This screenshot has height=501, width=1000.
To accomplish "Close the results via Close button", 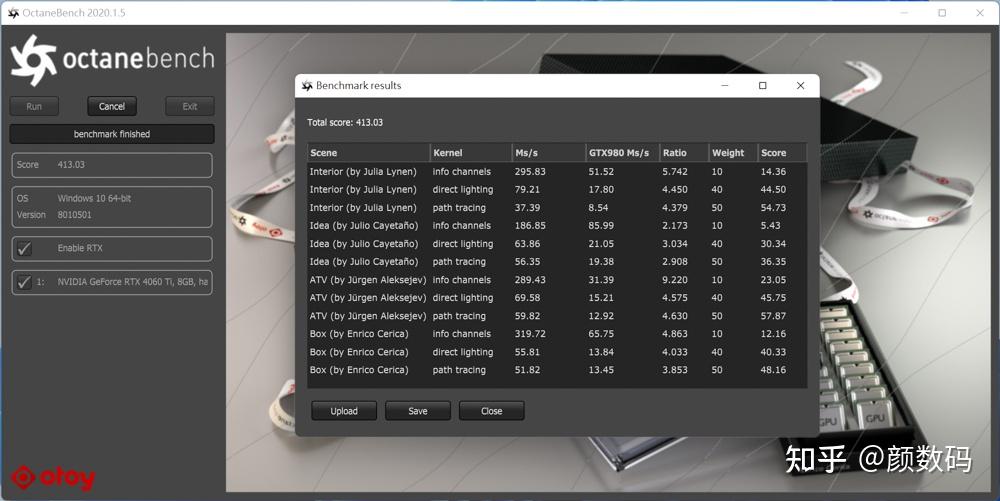I will pos(492,411).
